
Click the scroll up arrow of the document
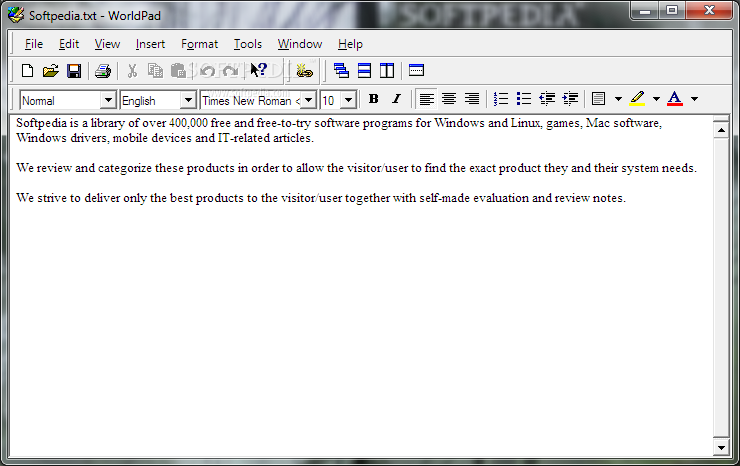pos(721,130)
